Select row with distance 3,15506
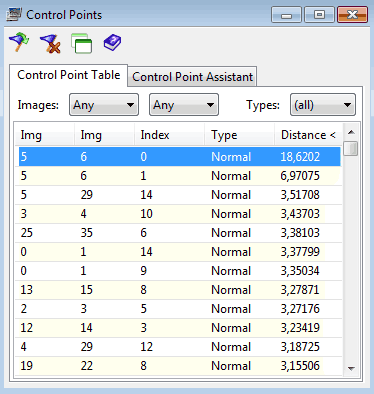 pos(180,366)
